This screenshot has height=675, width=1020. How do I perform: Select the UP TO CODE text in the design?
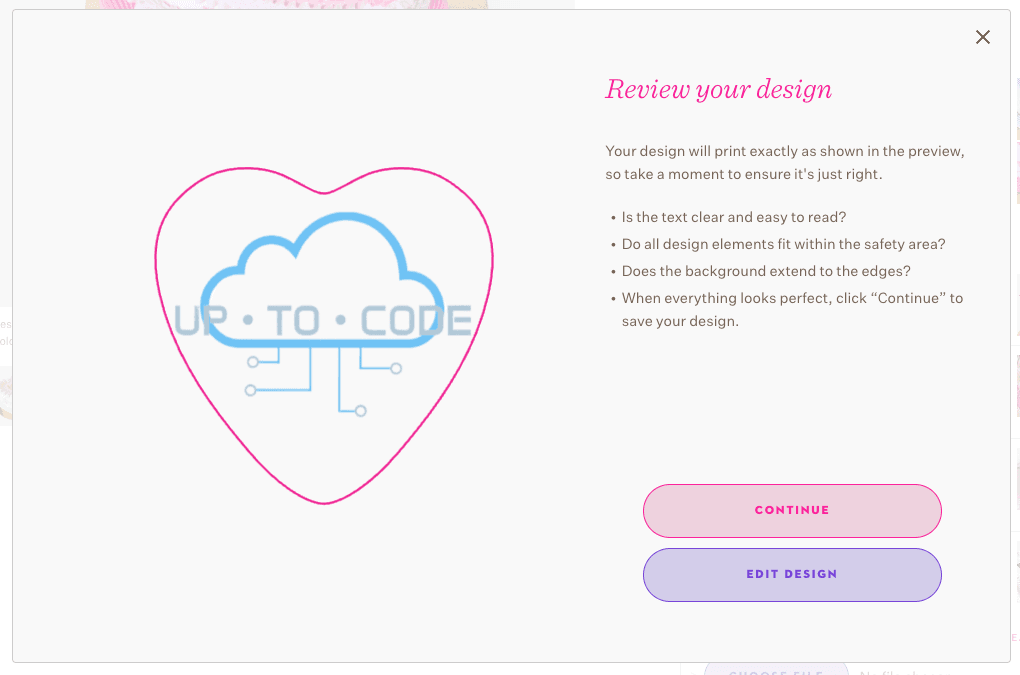click(x=324, y=320)
